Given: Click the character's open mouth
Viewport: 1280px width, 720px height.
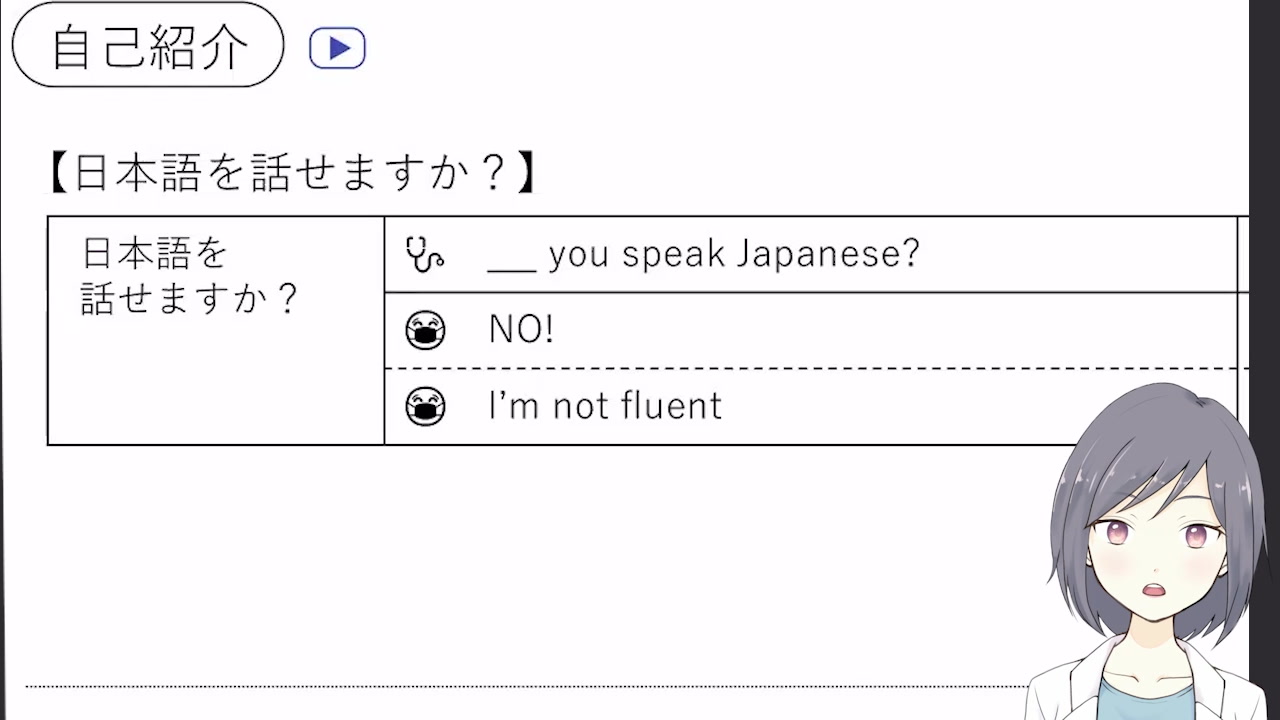Looking at the screenshot, I should point(1154,590).
